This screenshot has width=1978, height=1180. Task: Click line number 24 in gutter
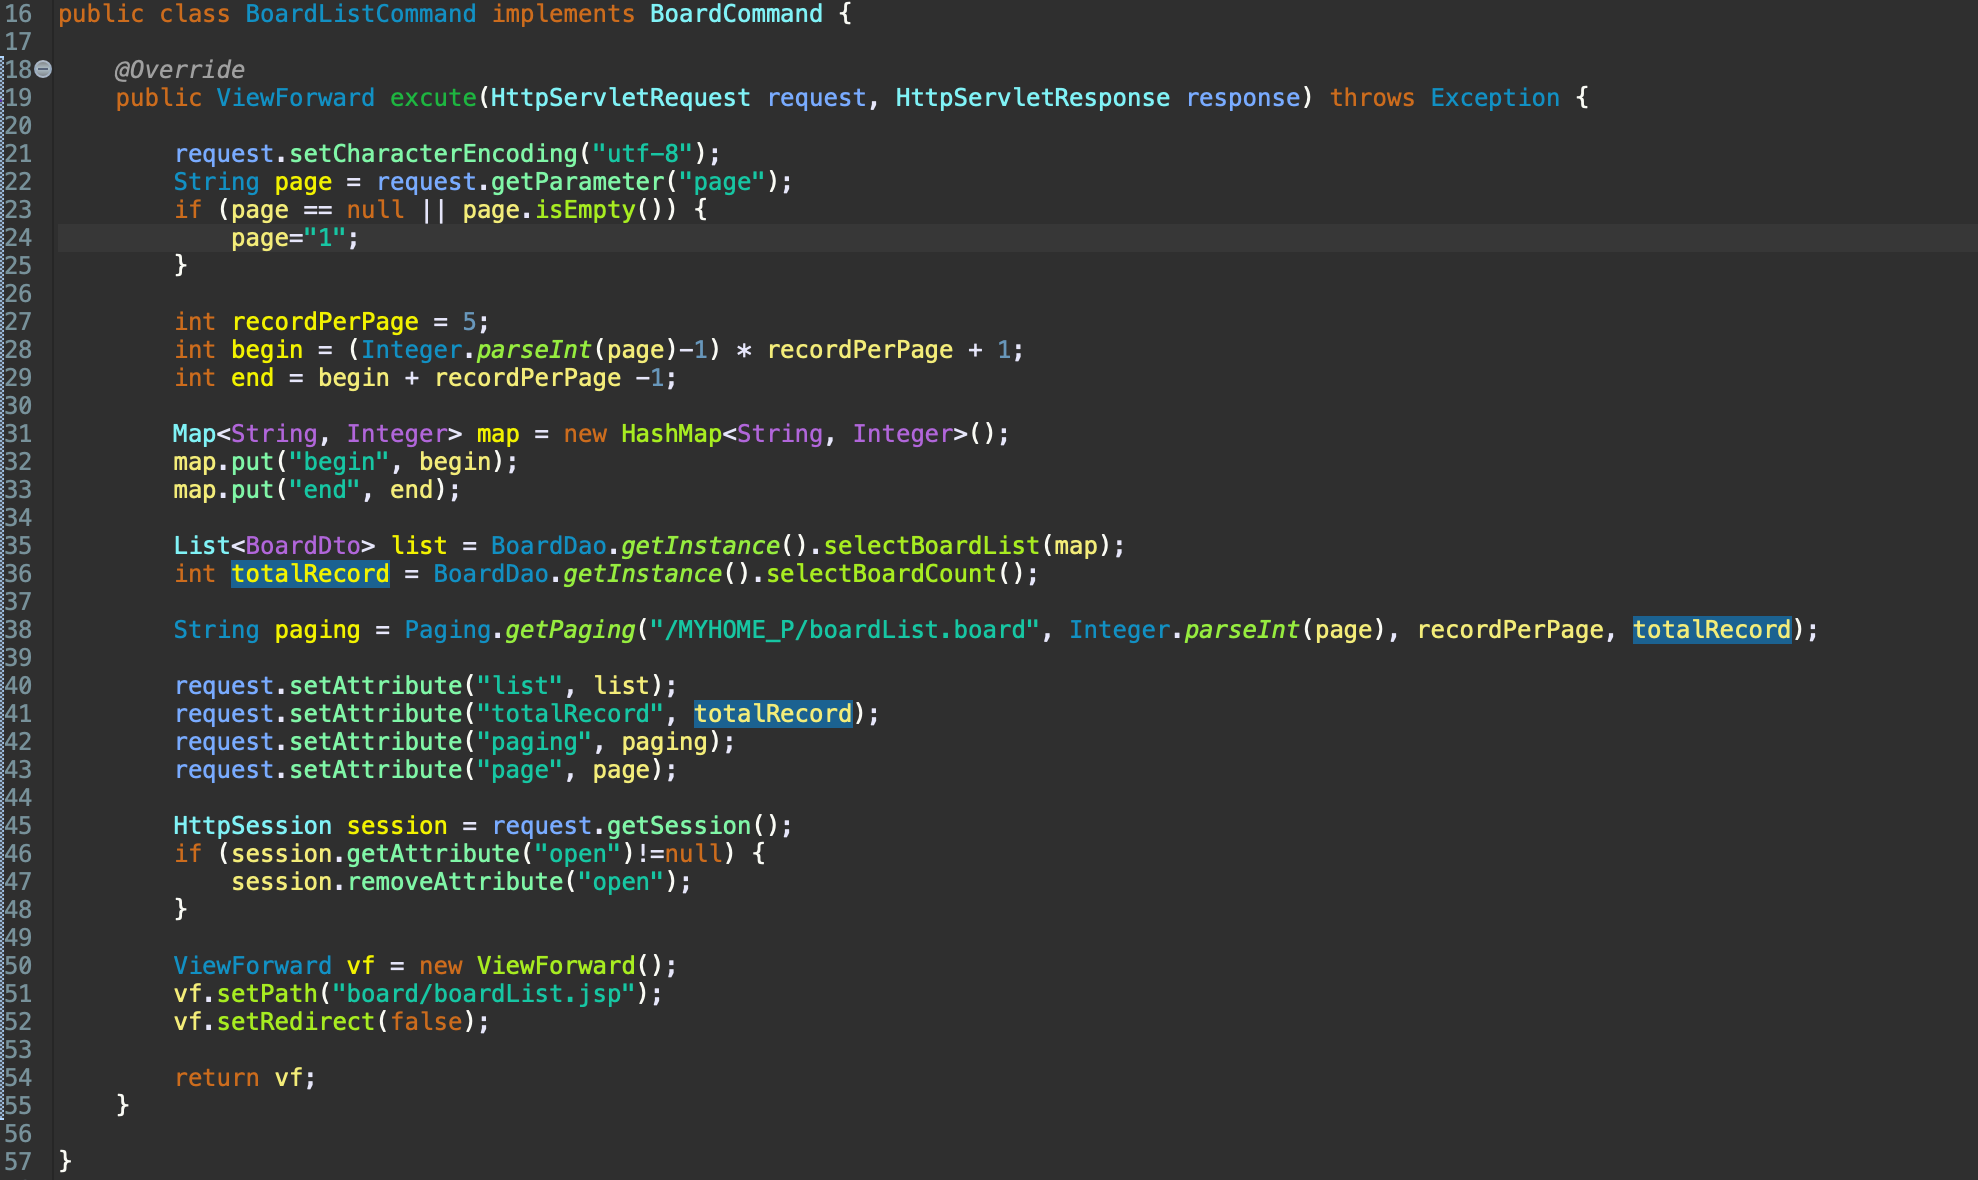tap(18, 238)
